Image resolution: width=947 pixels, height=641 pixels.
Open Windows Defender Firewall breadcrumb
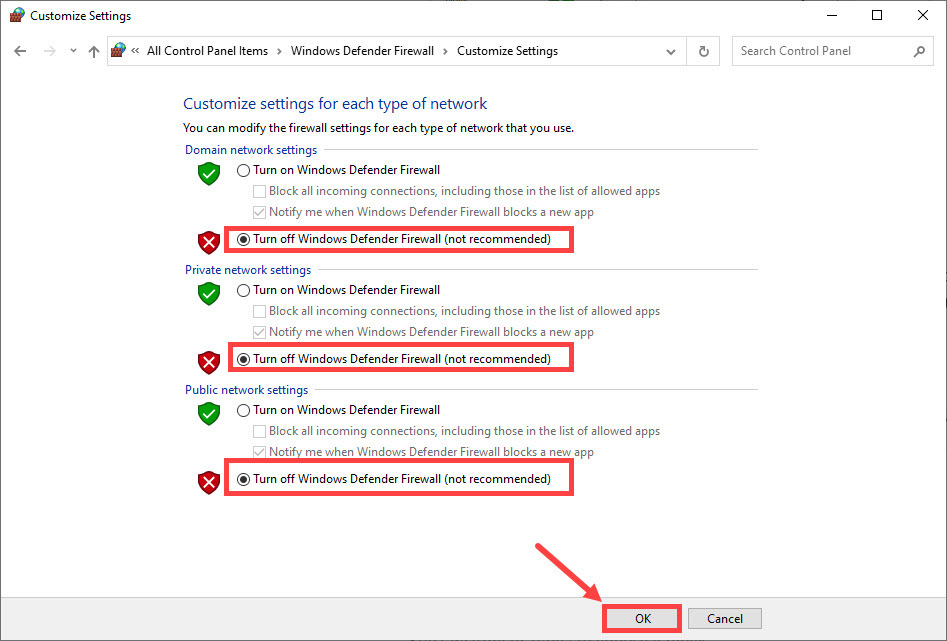coord(362,51)
